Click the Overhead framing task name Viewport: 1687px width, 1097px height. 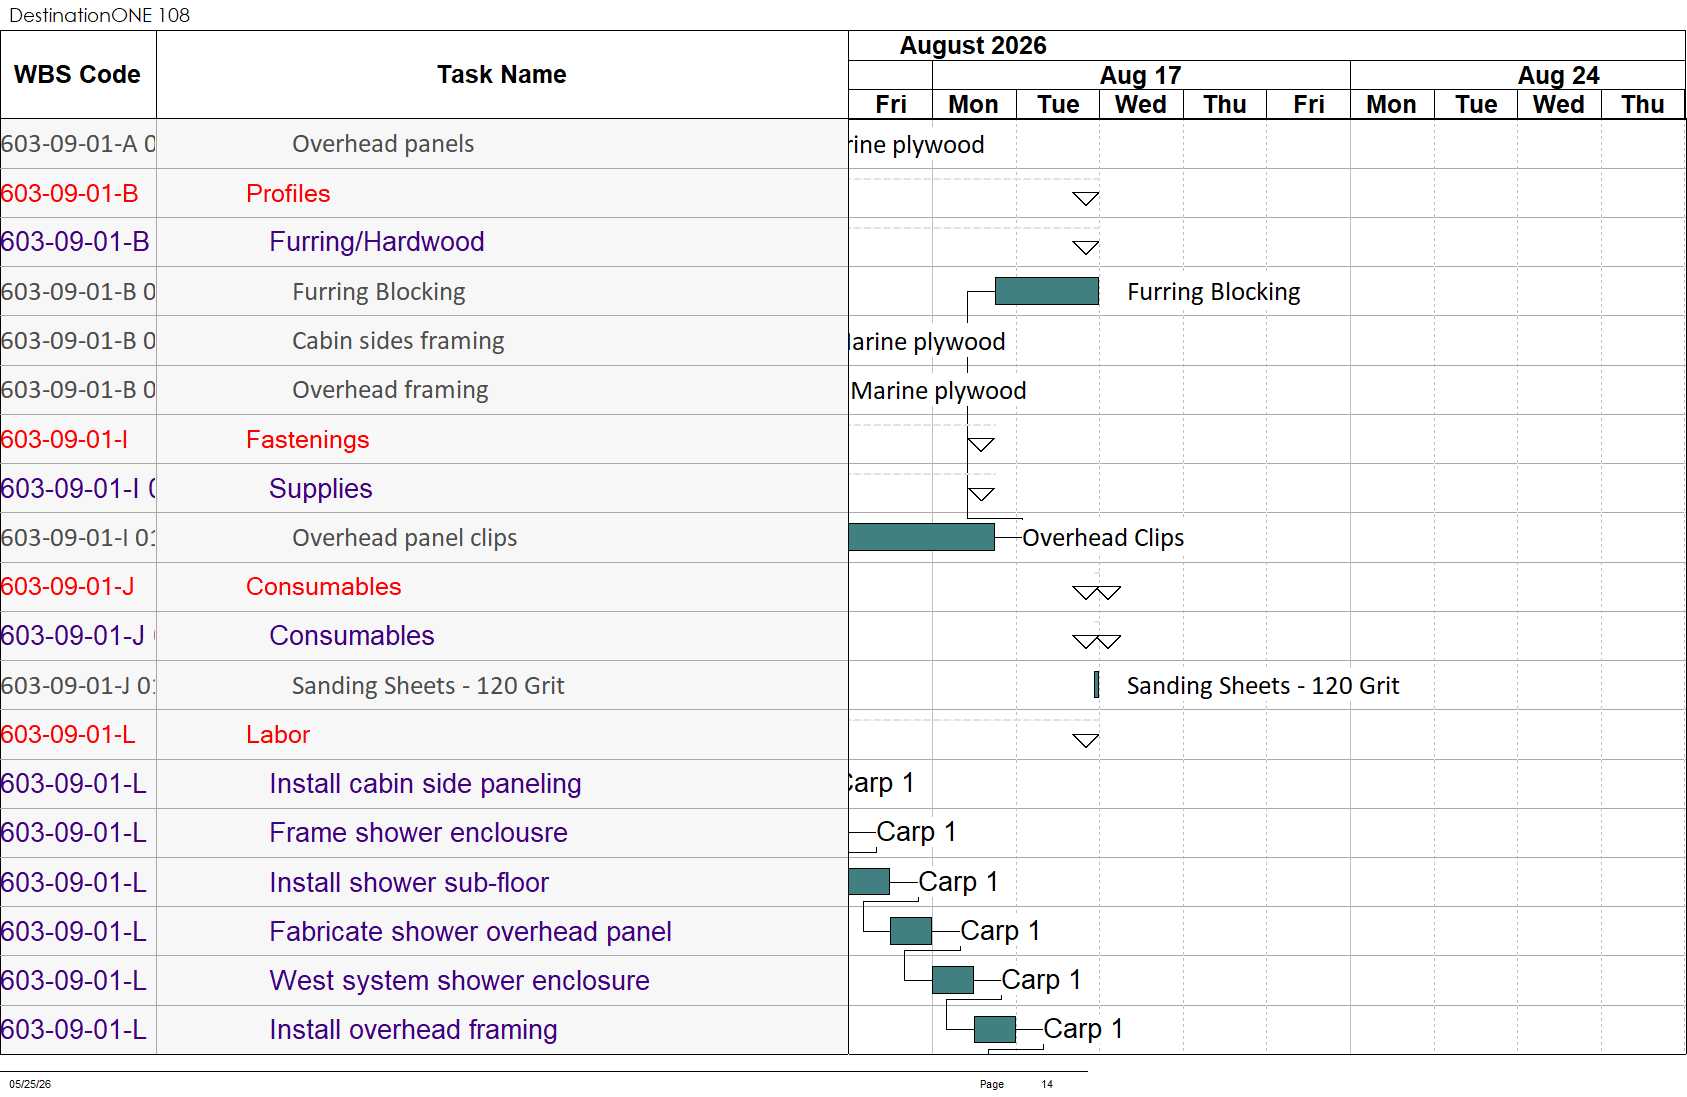pyautogui.click(x=390, y=390)
